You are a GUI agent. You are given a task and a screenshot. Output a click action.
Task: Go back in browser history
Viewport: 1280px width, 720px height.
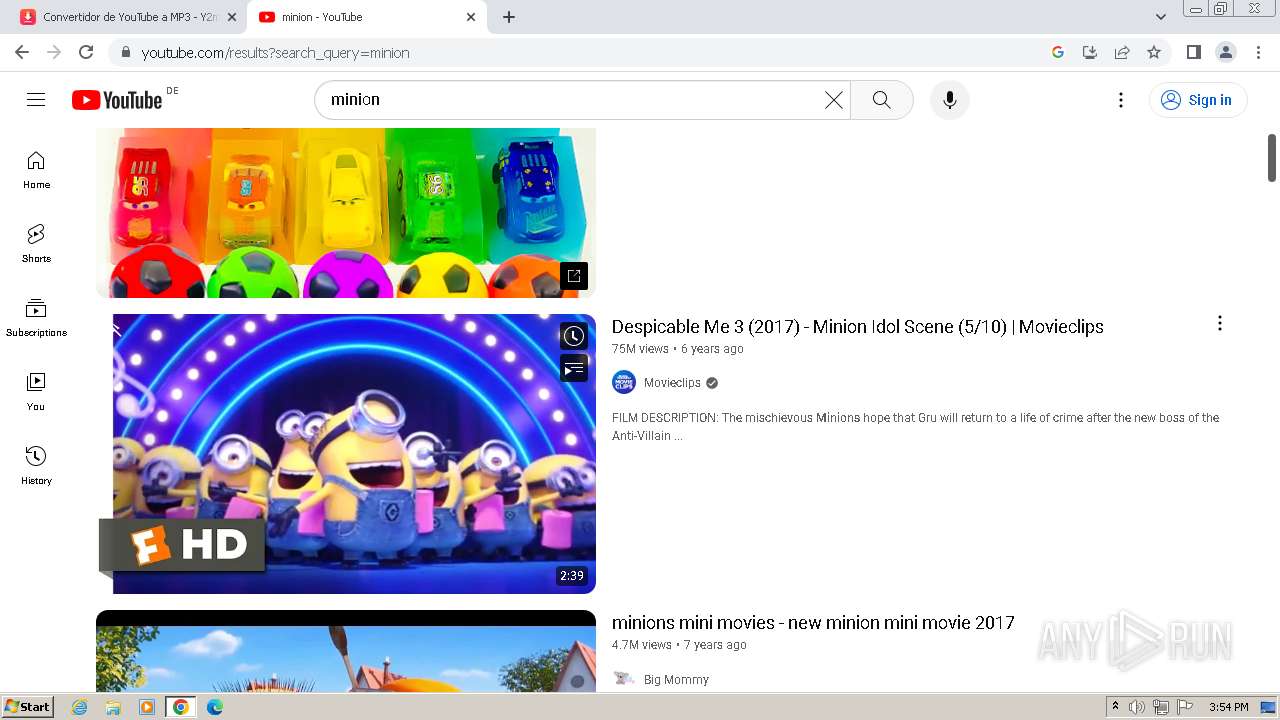[x=22, y=52]
